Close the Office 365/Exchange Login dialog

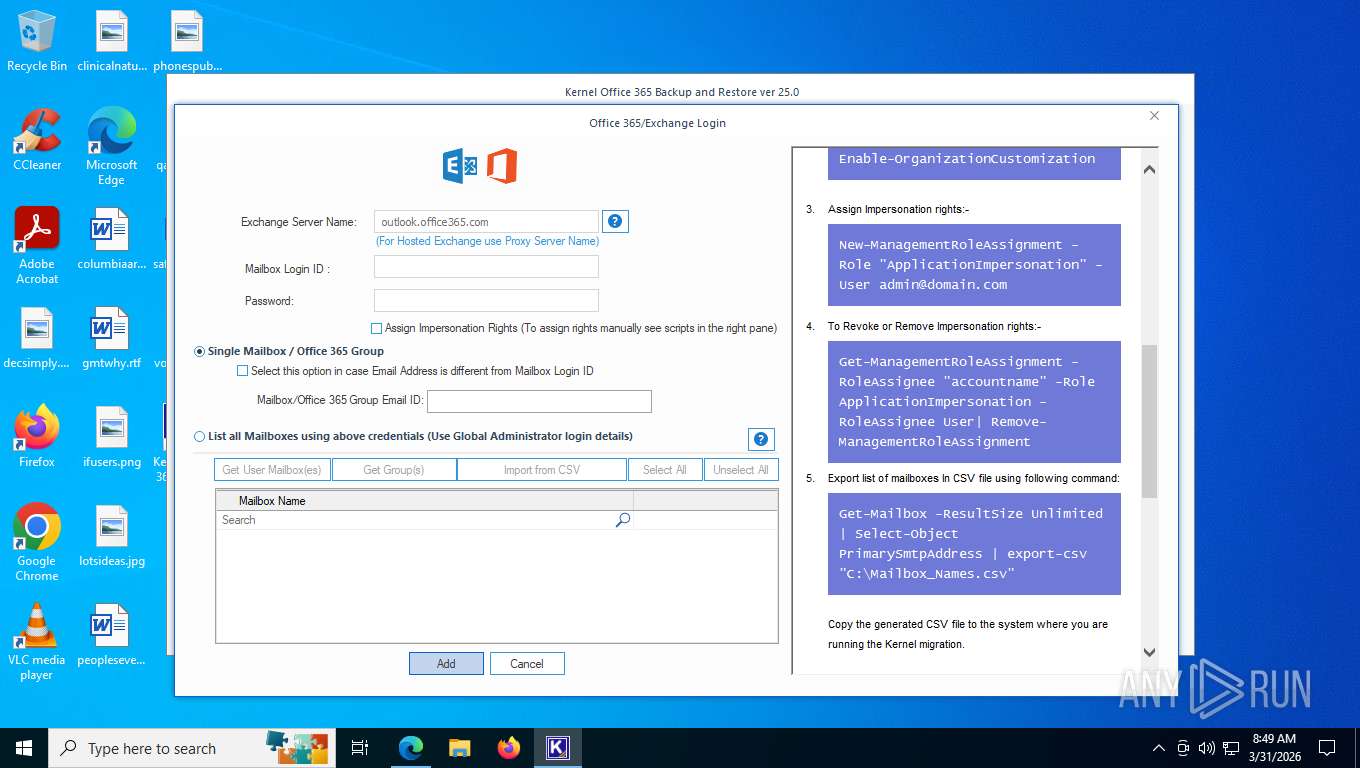click(1154, 116)
